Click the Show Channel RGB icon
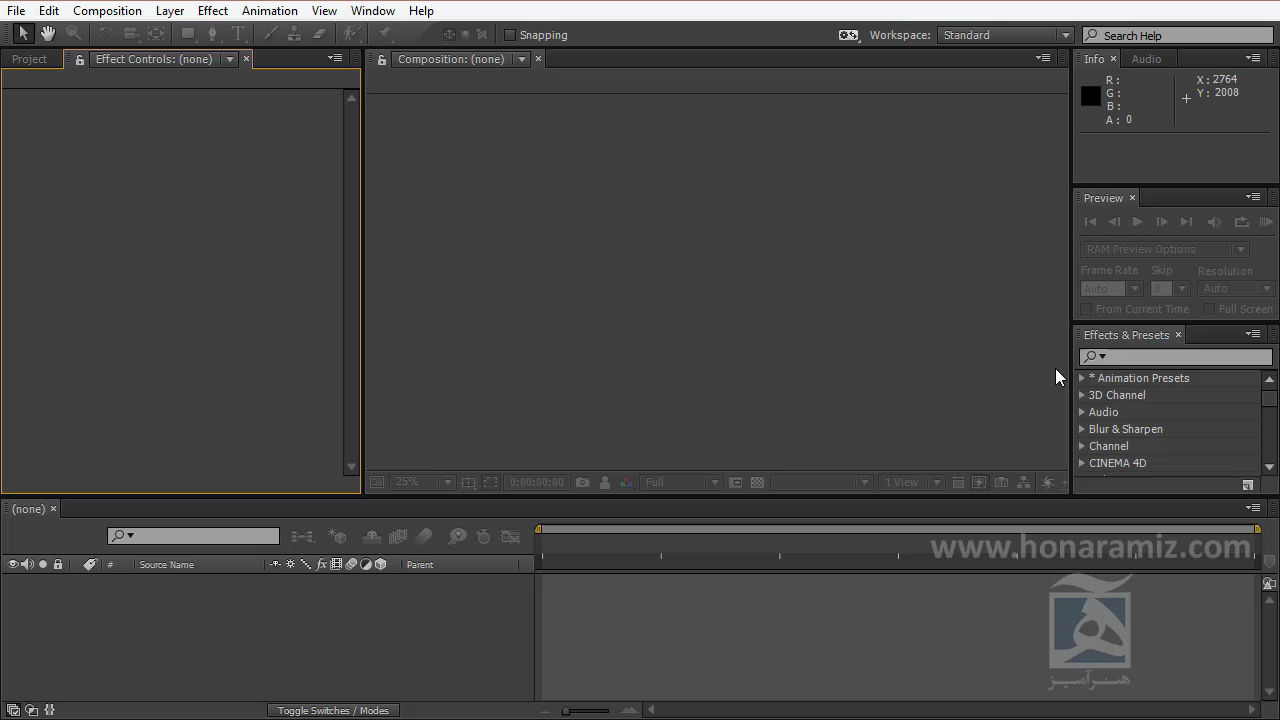 [627, 482]
